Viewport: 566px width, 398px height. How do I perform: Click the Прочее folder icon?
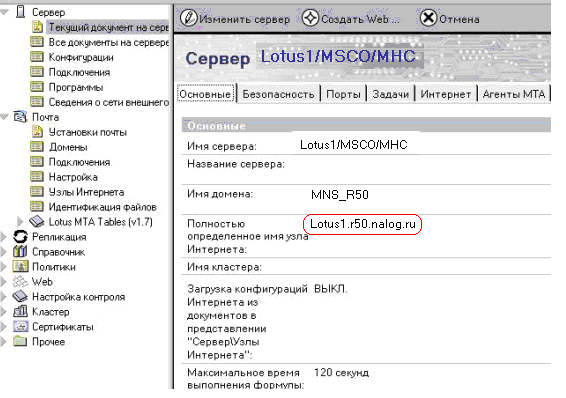[x=20, y=341]
